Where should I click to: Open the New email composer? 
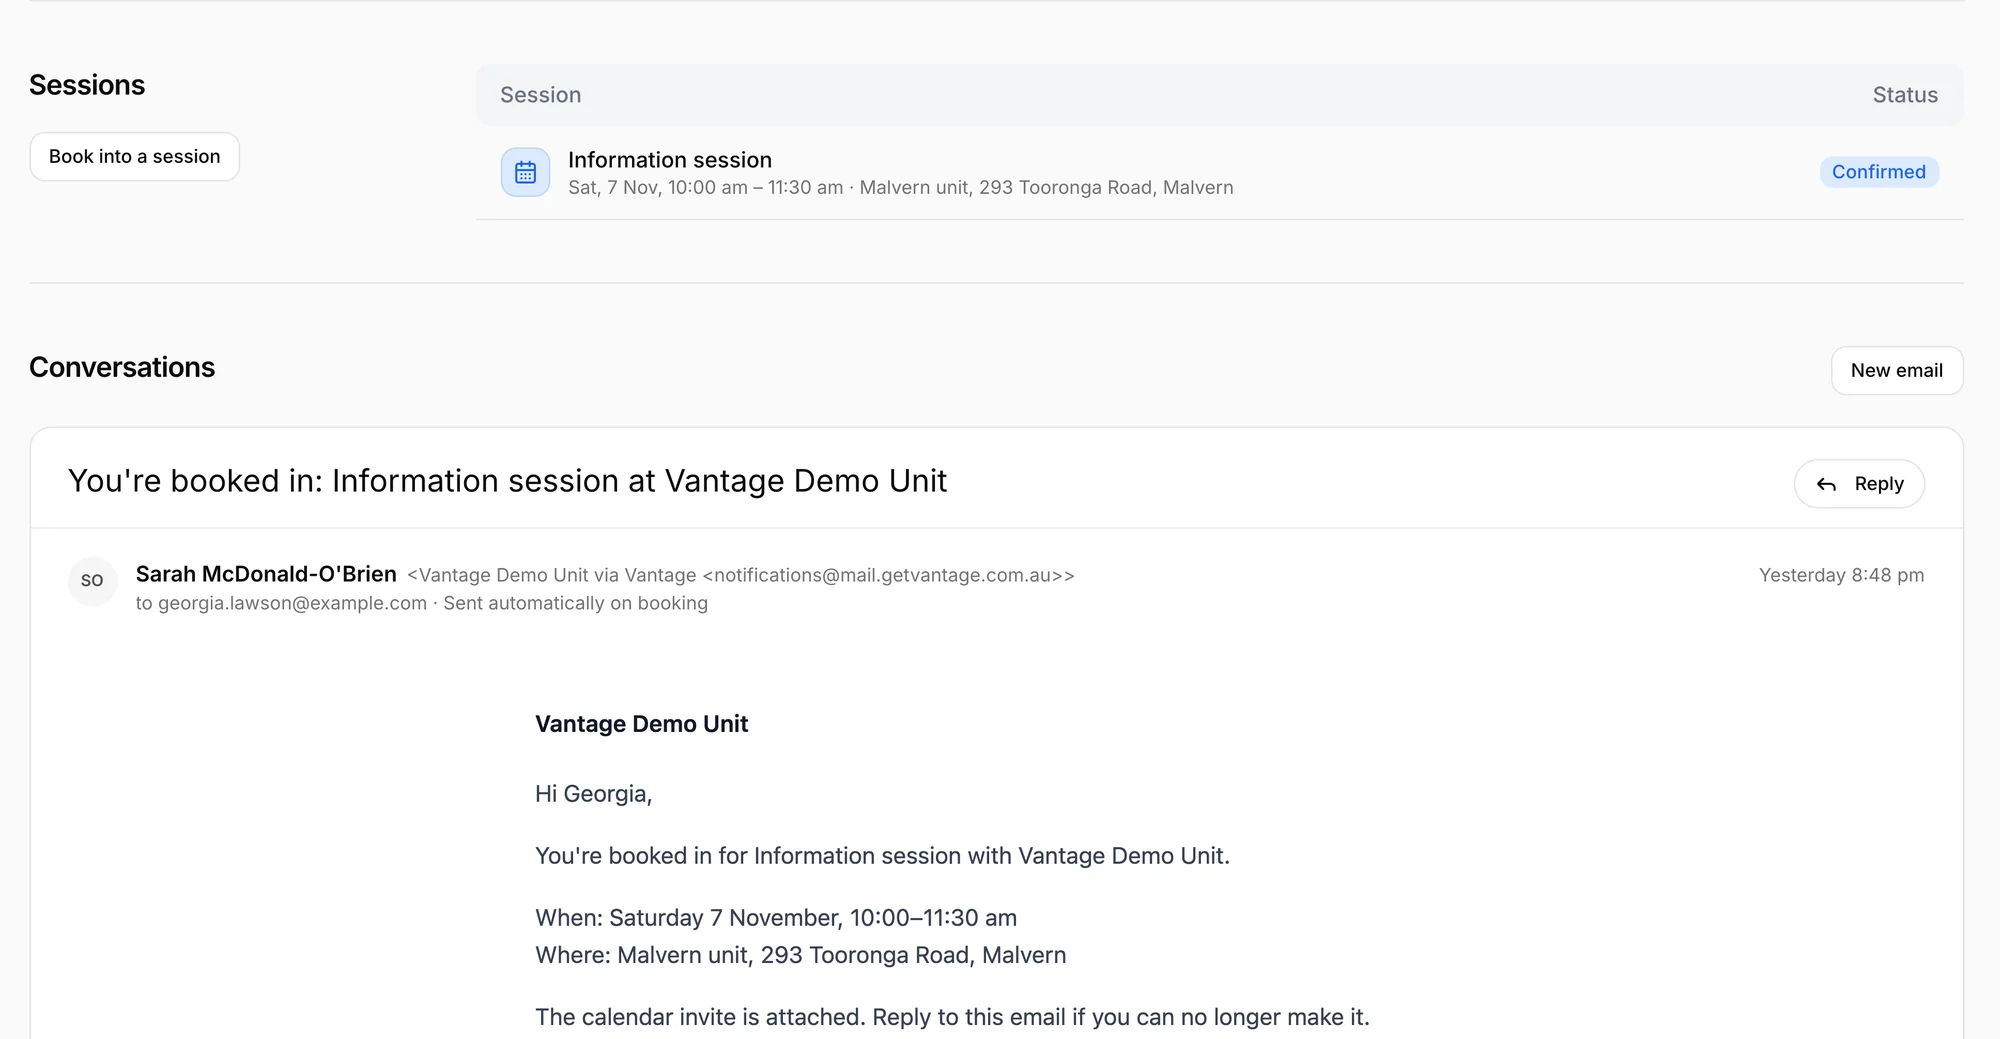1897,371
